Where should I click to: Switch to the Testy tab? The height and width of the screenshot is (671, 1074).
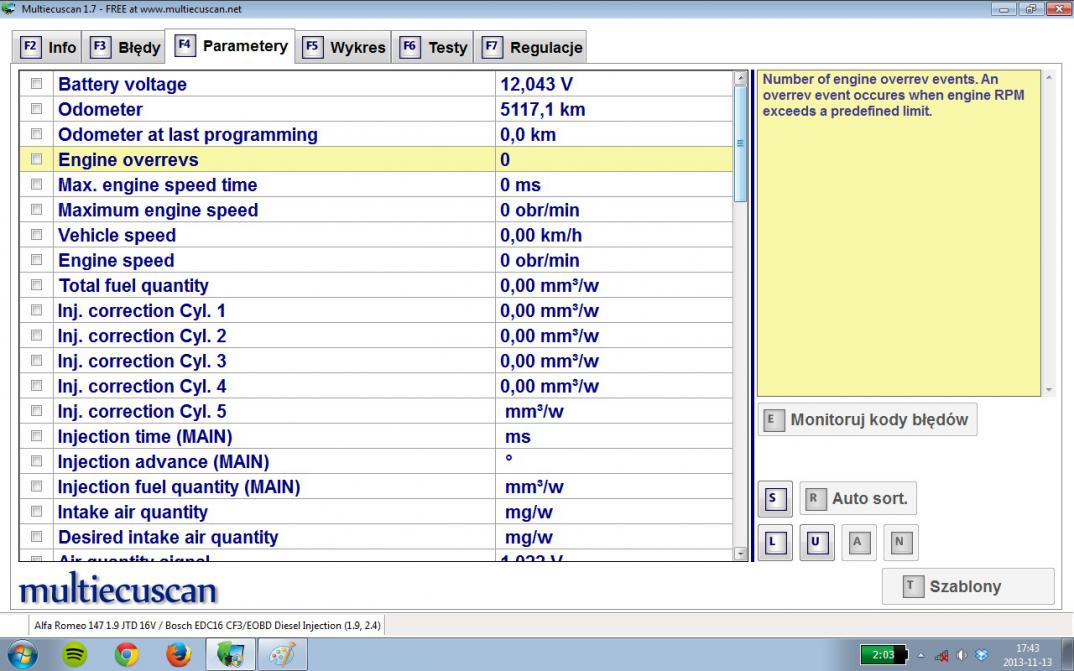[x=433, y=47]
